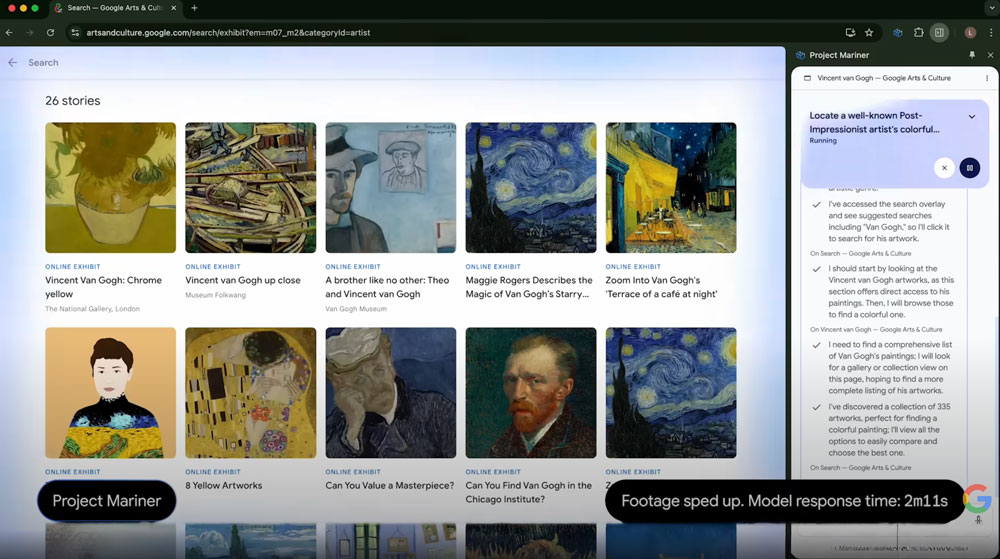Click the 'Vincent van Gogh up close' title
Screen dimensions: 1000x559
click(243, 280)
